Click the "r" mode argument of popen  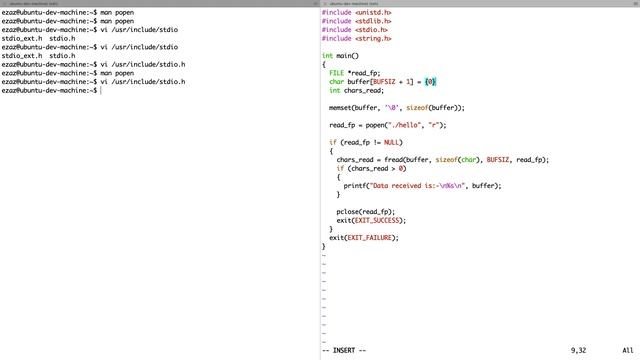[x=435, y=125]
